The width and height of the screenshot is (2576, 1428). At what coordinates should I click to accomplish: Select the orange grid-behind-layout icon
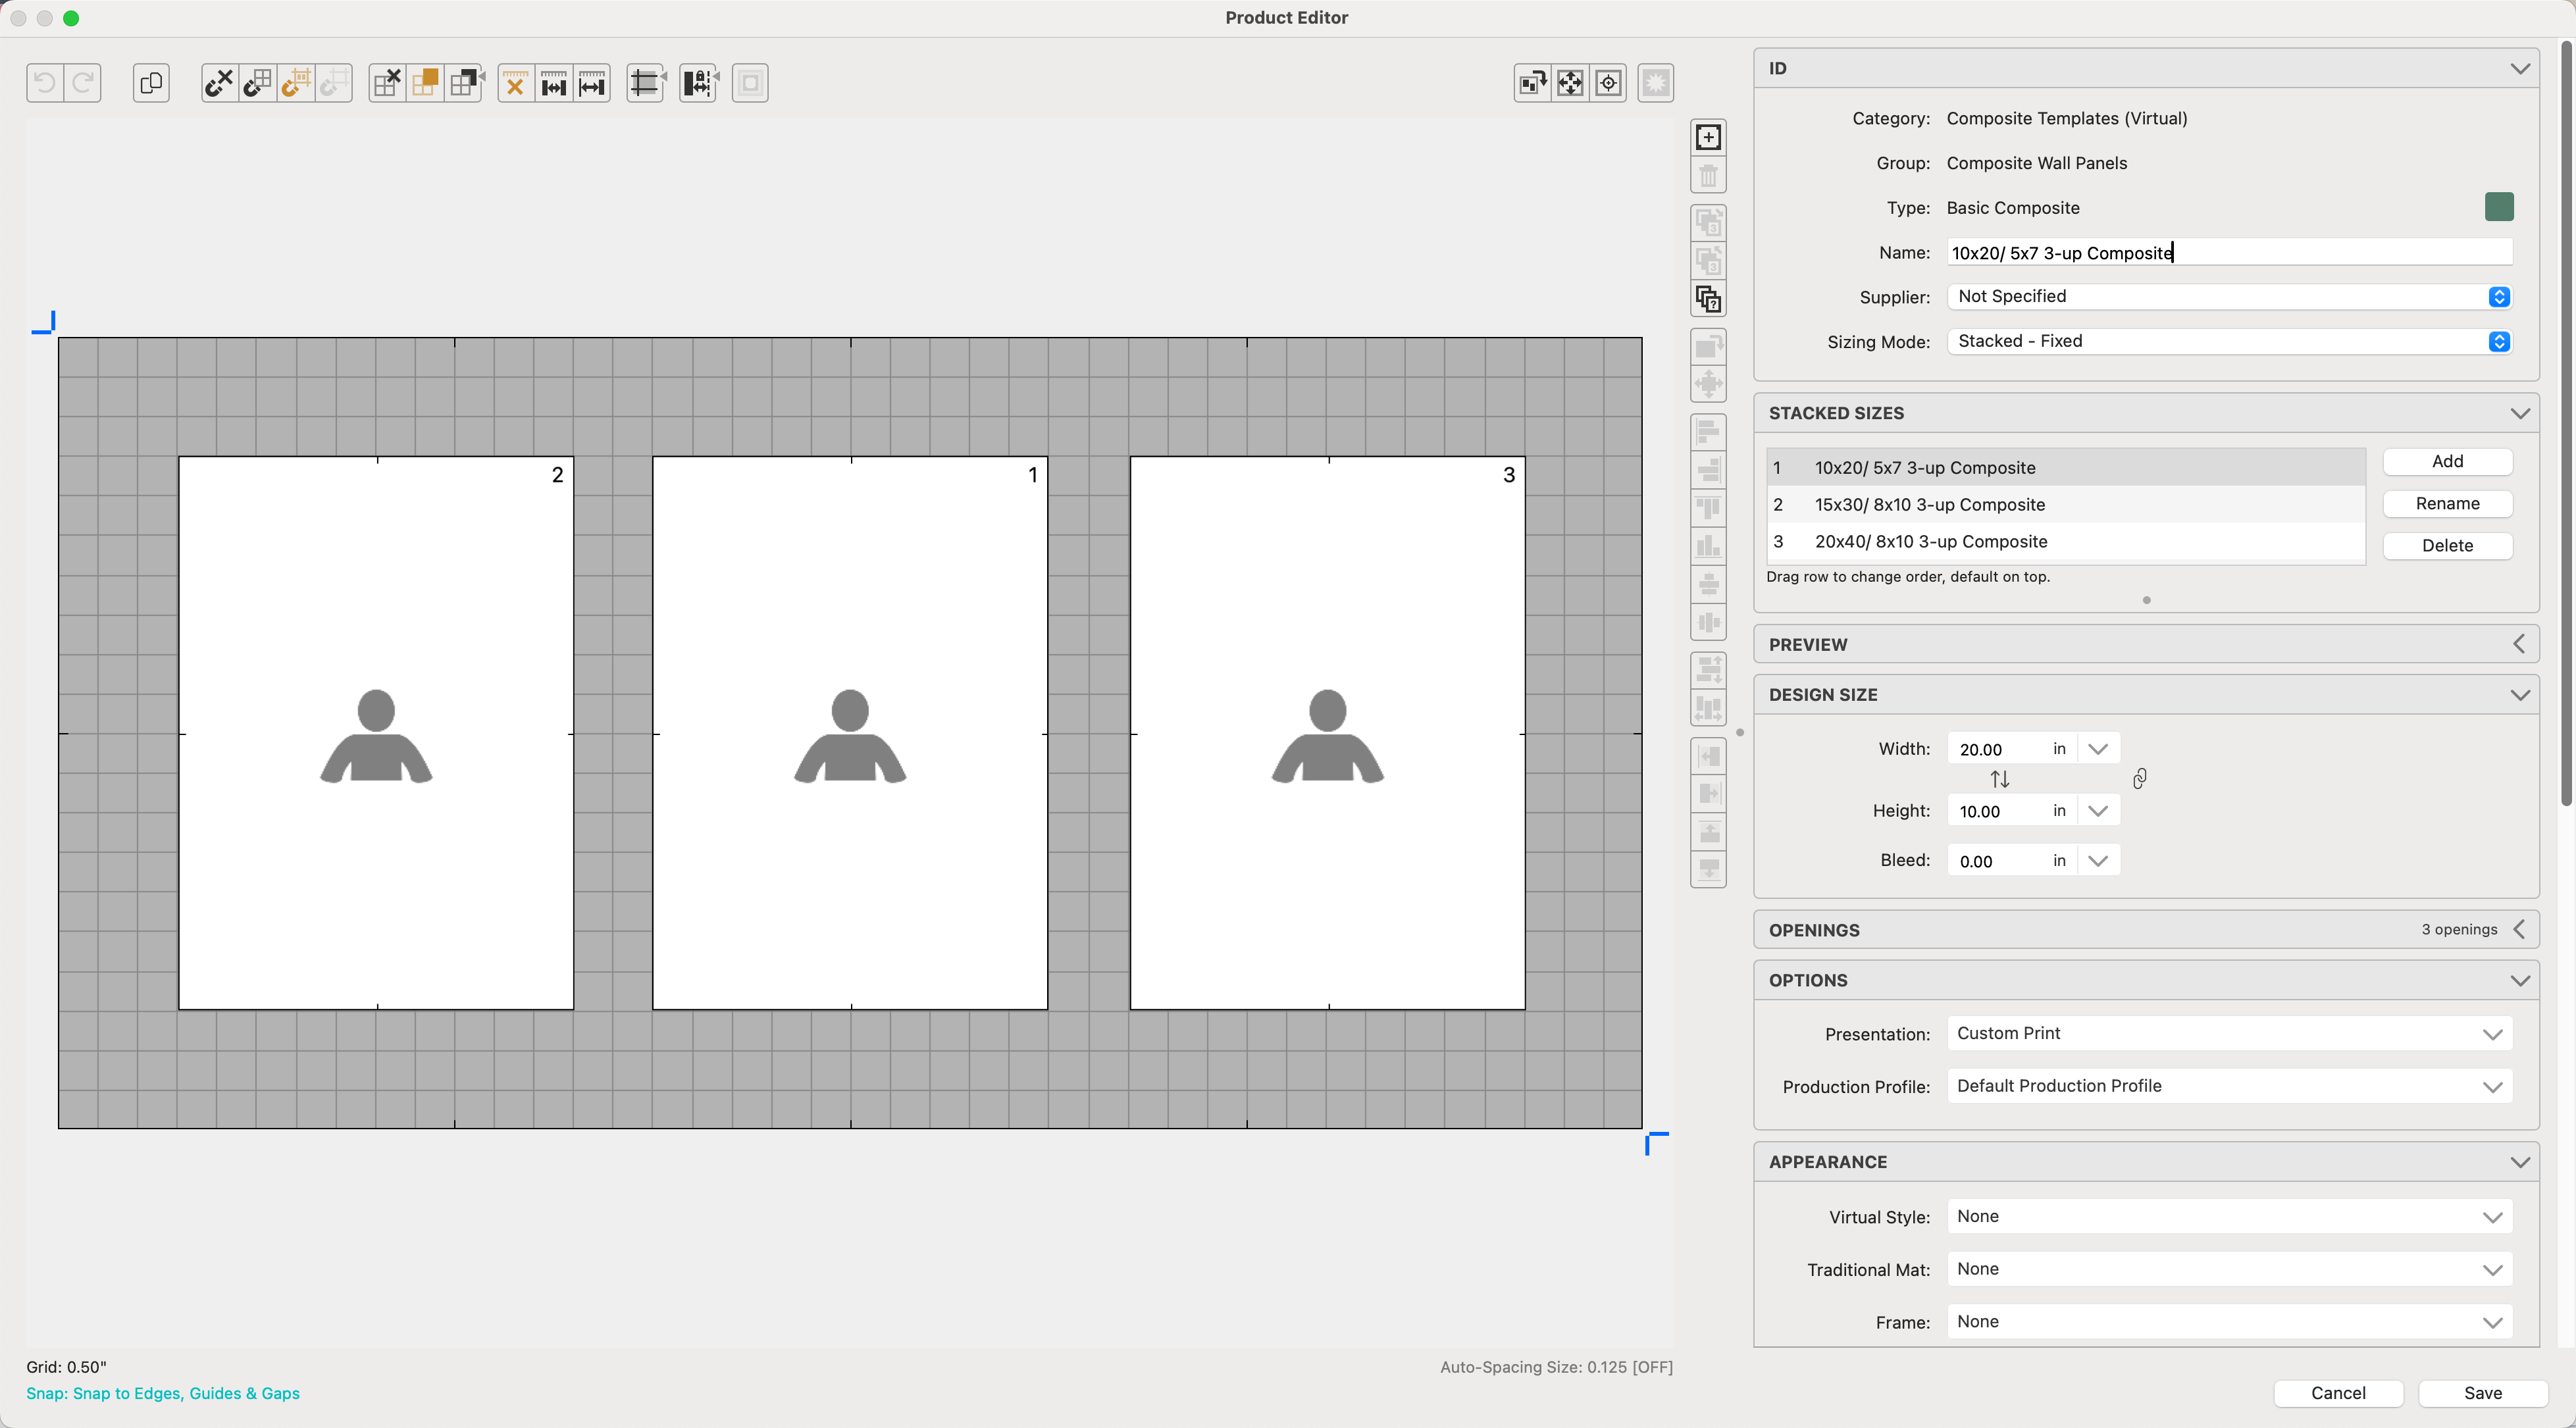click(x=425, y=83)
